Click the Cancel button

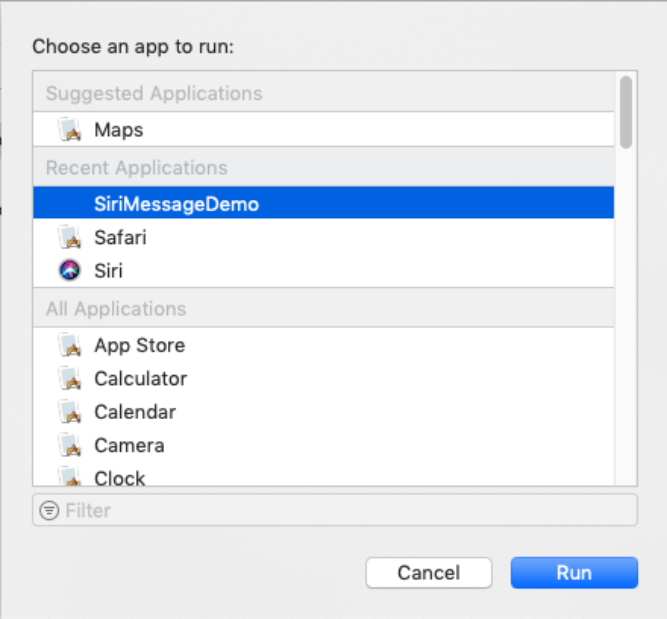pyautogui.click(x=428, y=573)
